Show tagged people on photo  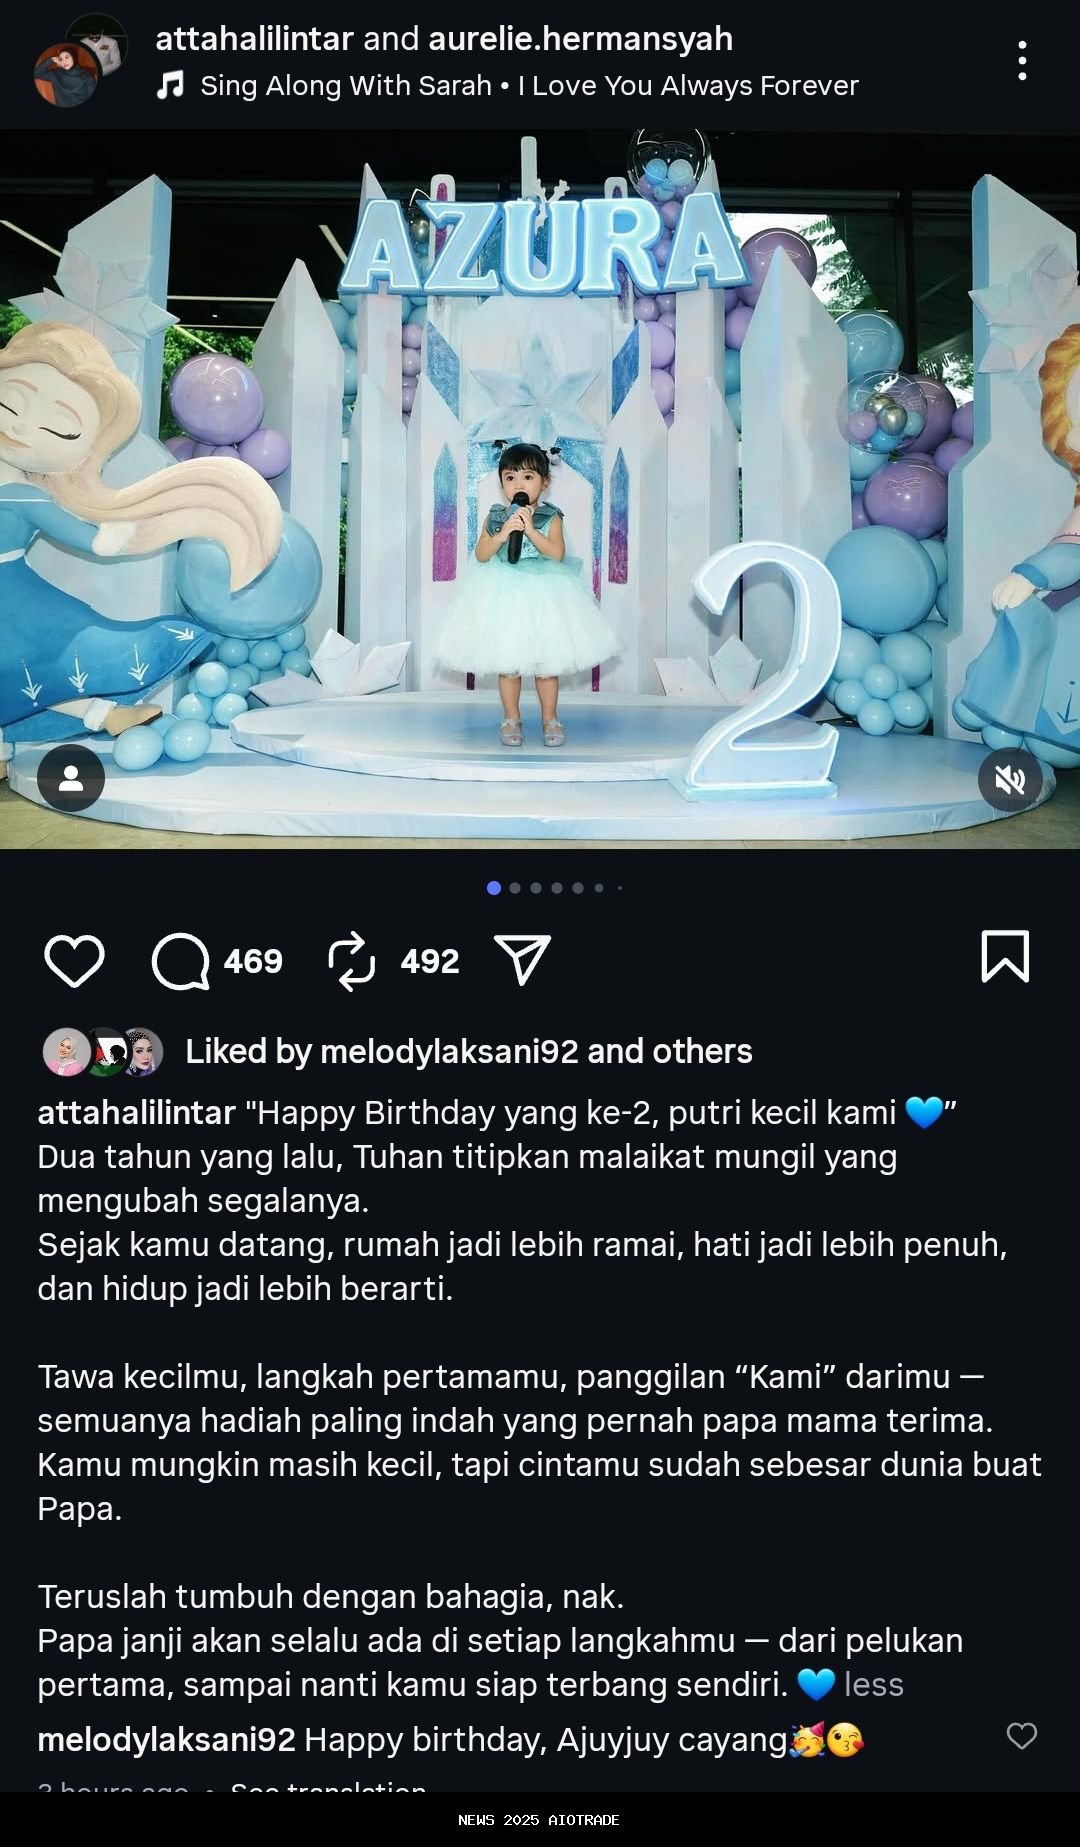pyautogui.click(x=71, y=778)
